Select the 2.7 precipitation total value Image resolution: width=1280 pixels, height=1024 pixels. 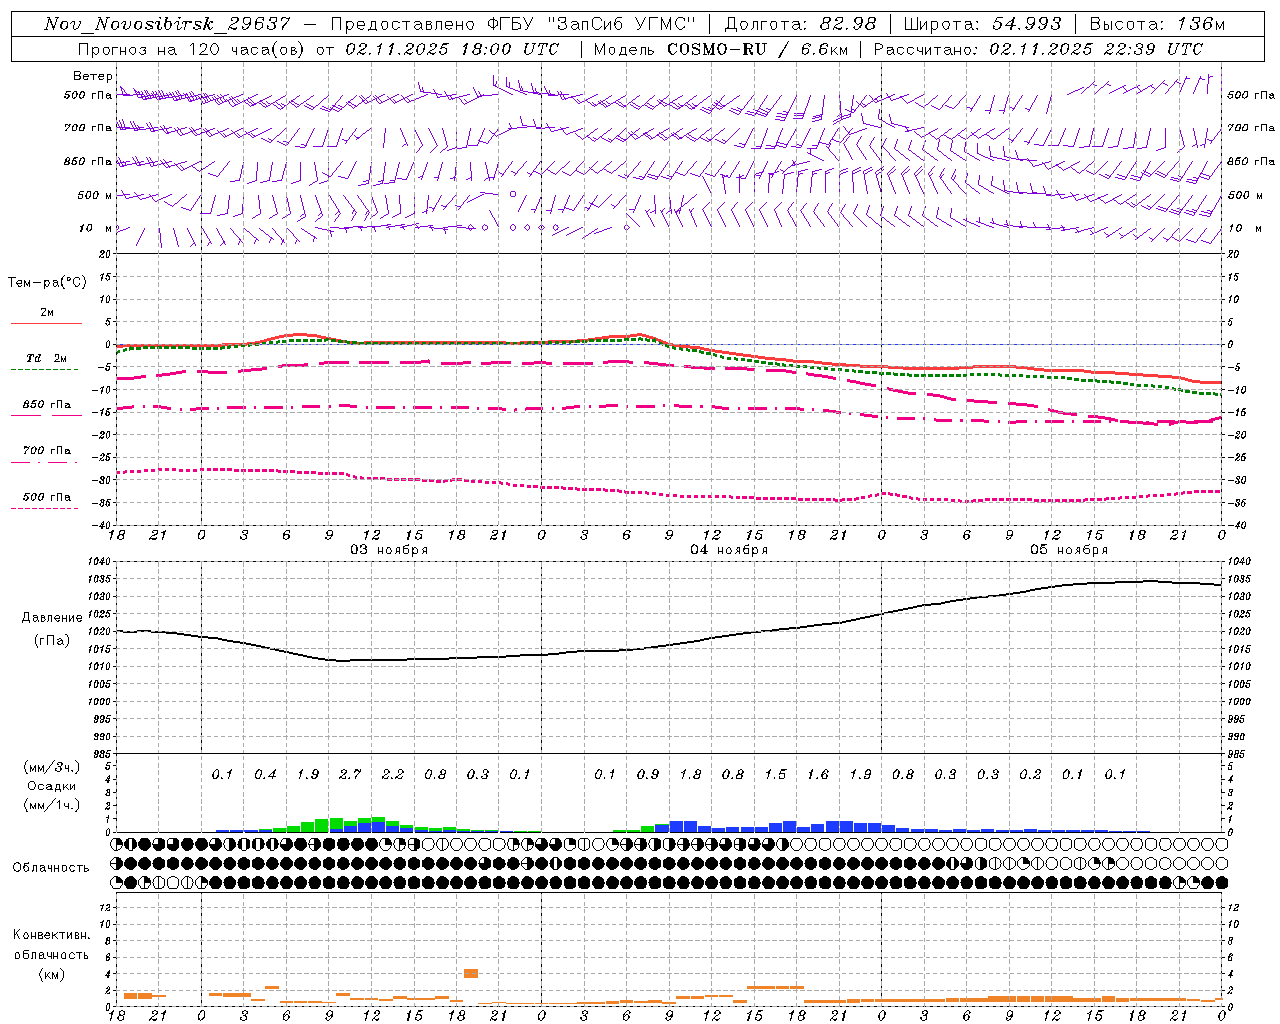click(350, 775)
